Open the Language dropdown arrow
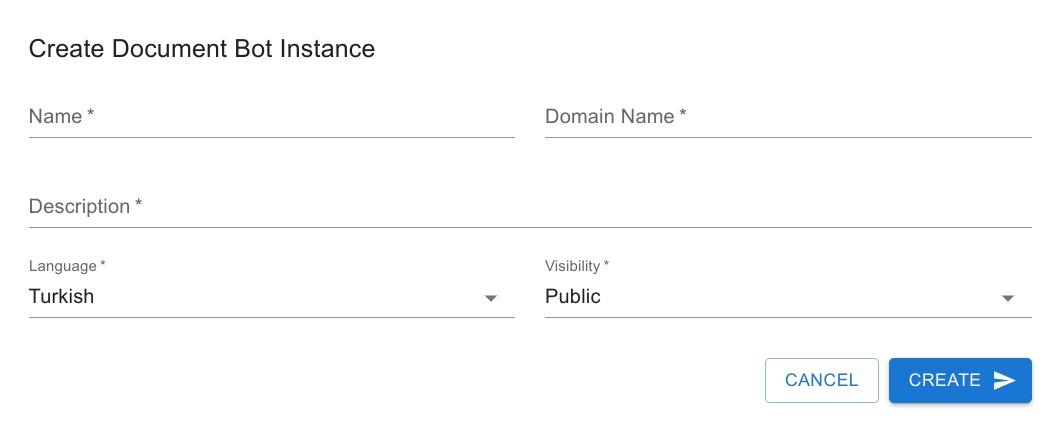1059x431 pixels. pyautogui.click(x=491, y=298)
